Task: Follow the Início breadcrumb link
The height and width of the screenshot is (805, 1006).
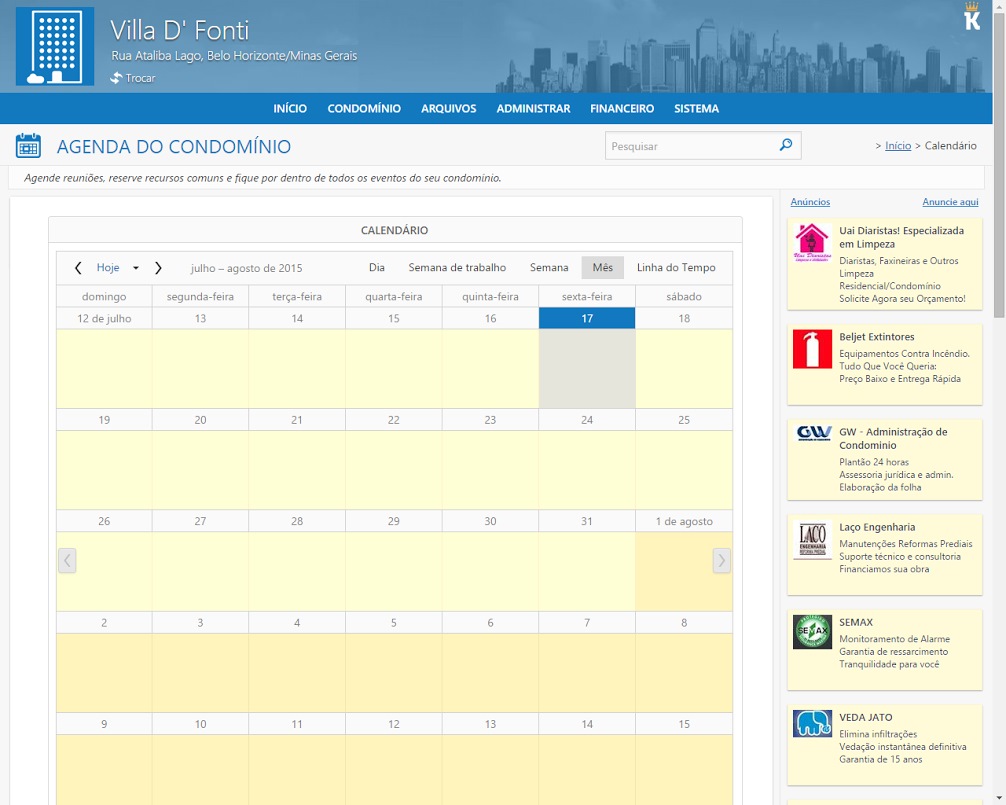Action: (x=898, y=146)
